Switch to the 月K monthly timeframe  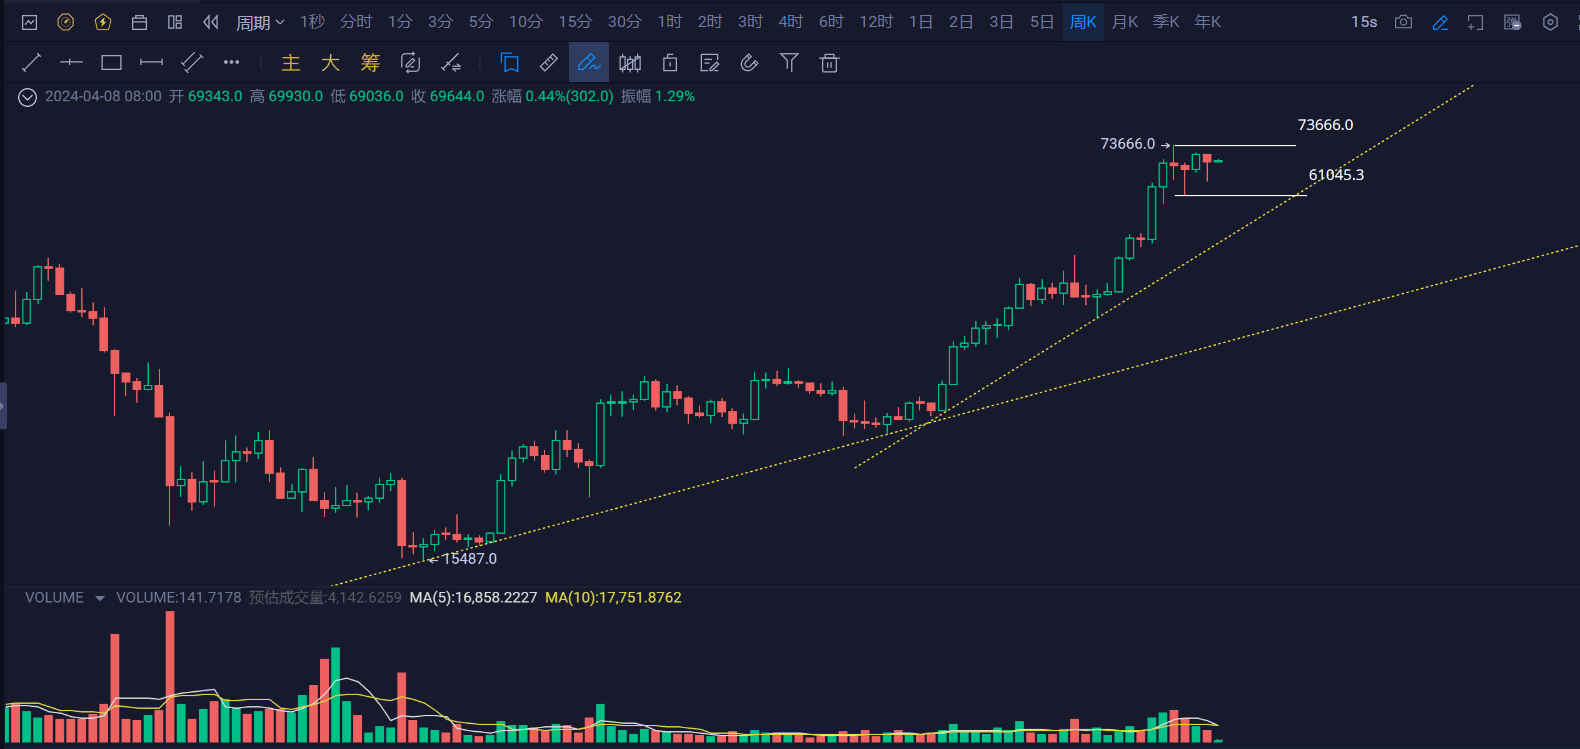pyautogui.click(x=1125, y=22)
